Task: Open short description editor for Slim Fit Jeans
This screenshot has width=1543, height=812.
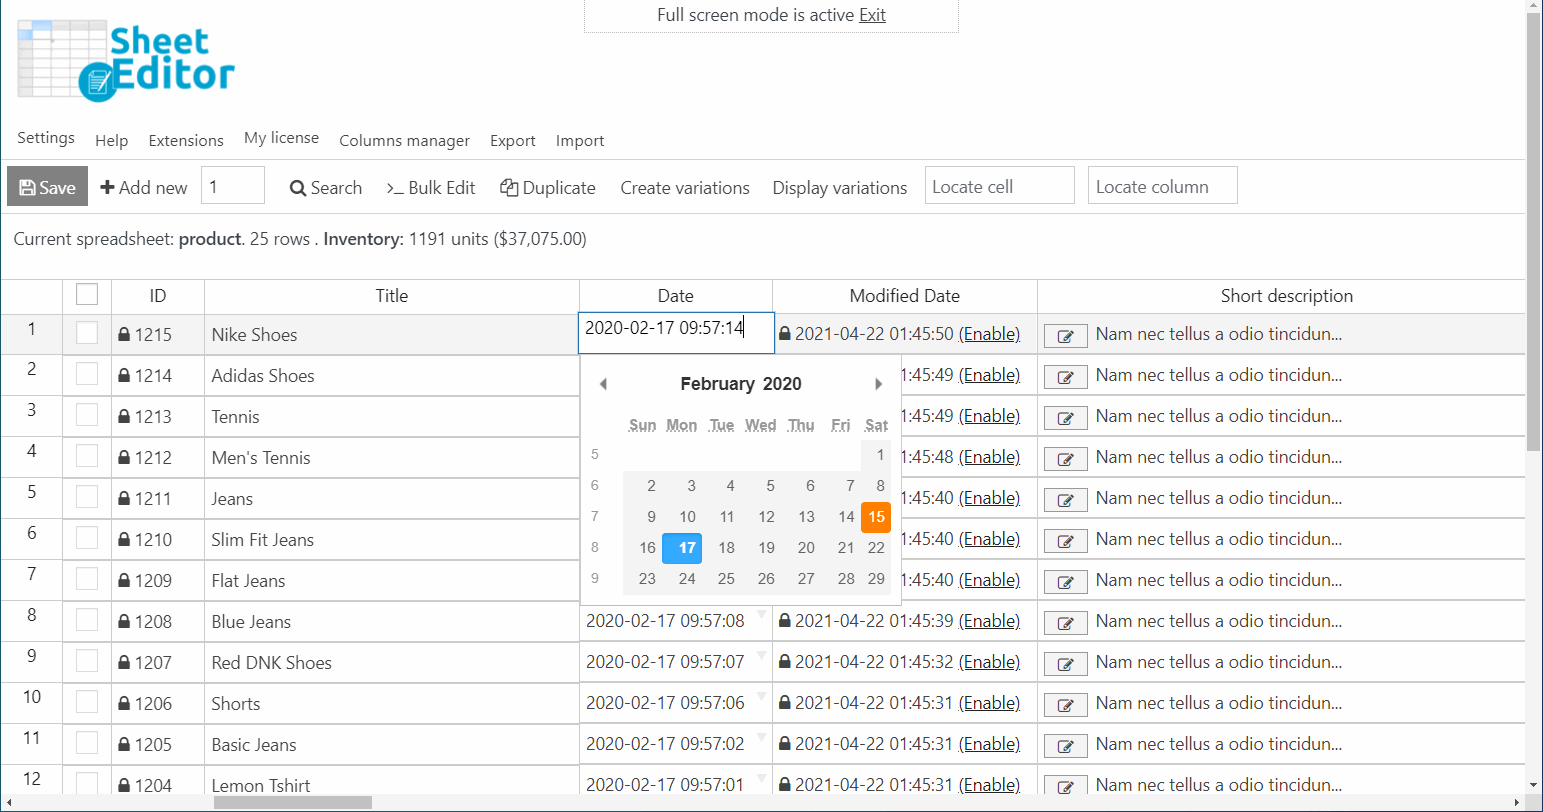Action: coord(1066,541)
